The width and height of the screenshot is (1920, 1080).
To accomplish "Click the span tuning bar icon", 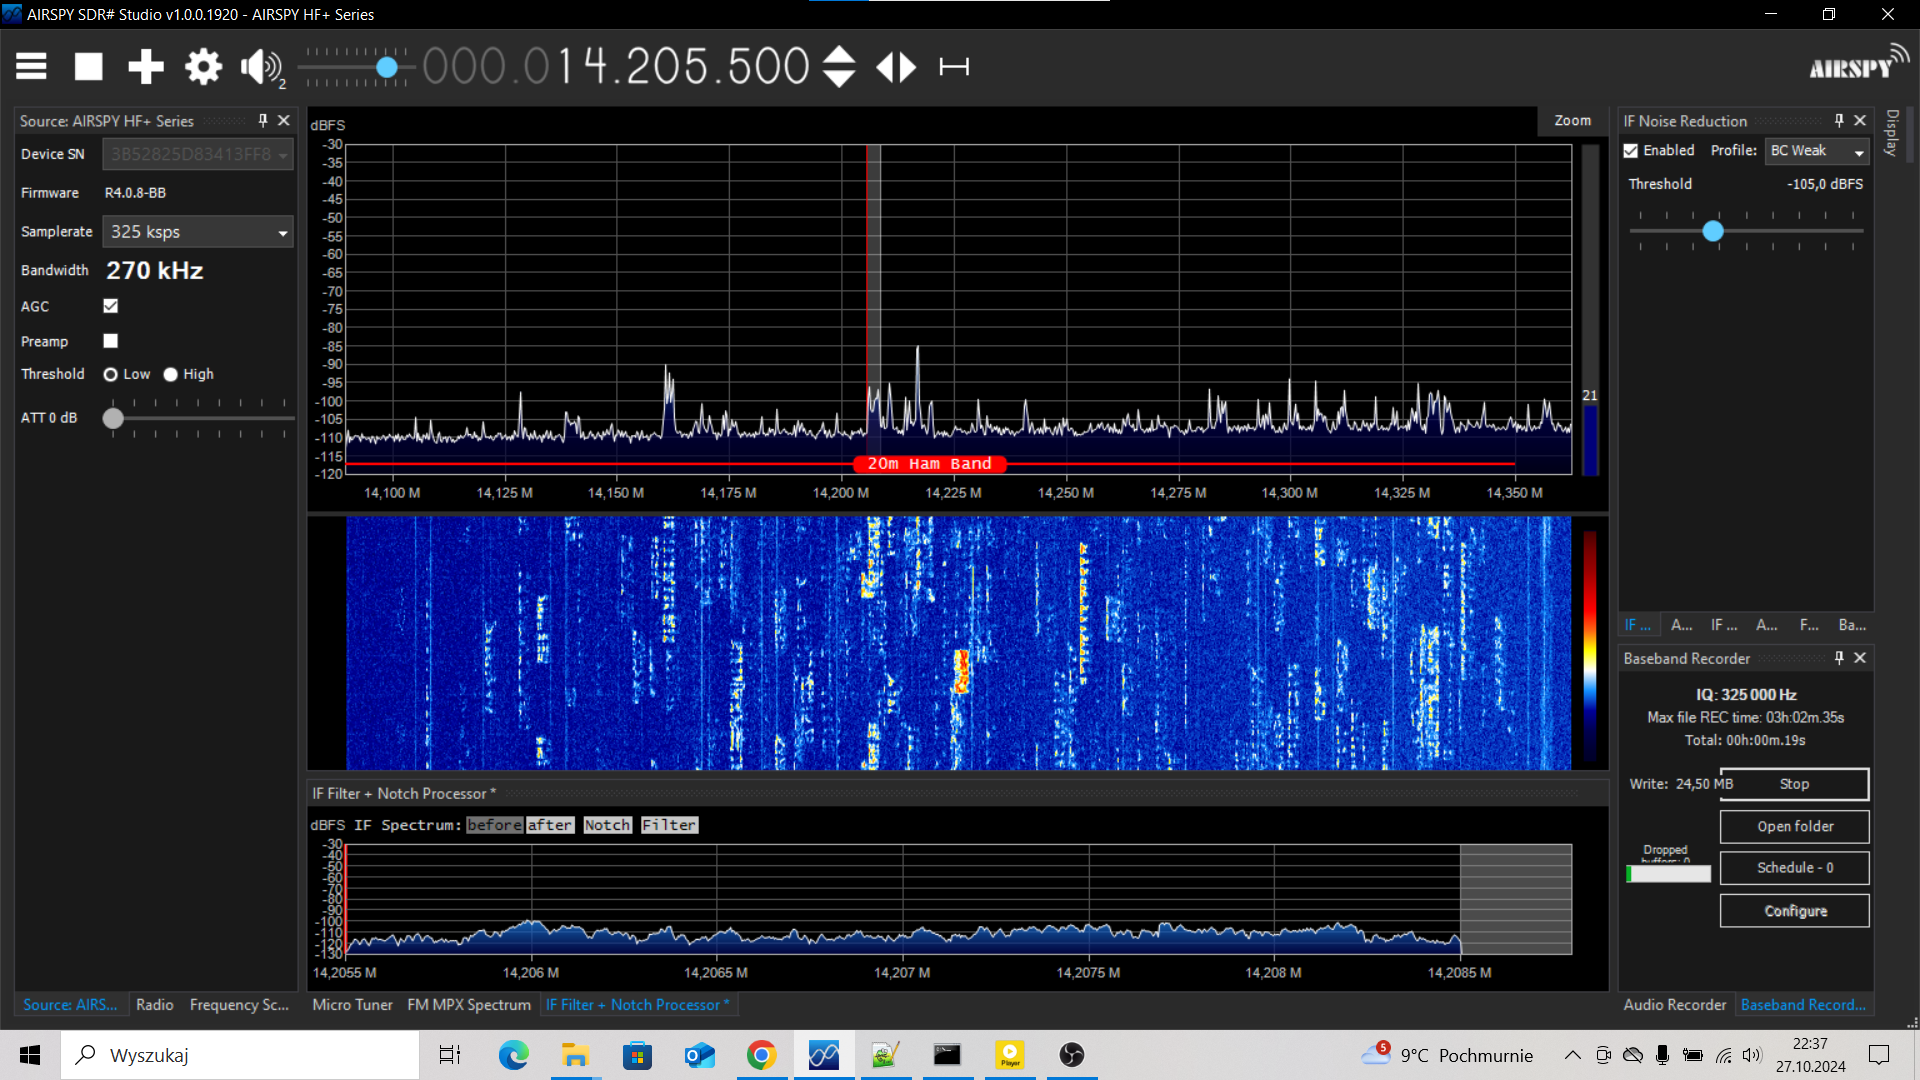I will point(954,67).
